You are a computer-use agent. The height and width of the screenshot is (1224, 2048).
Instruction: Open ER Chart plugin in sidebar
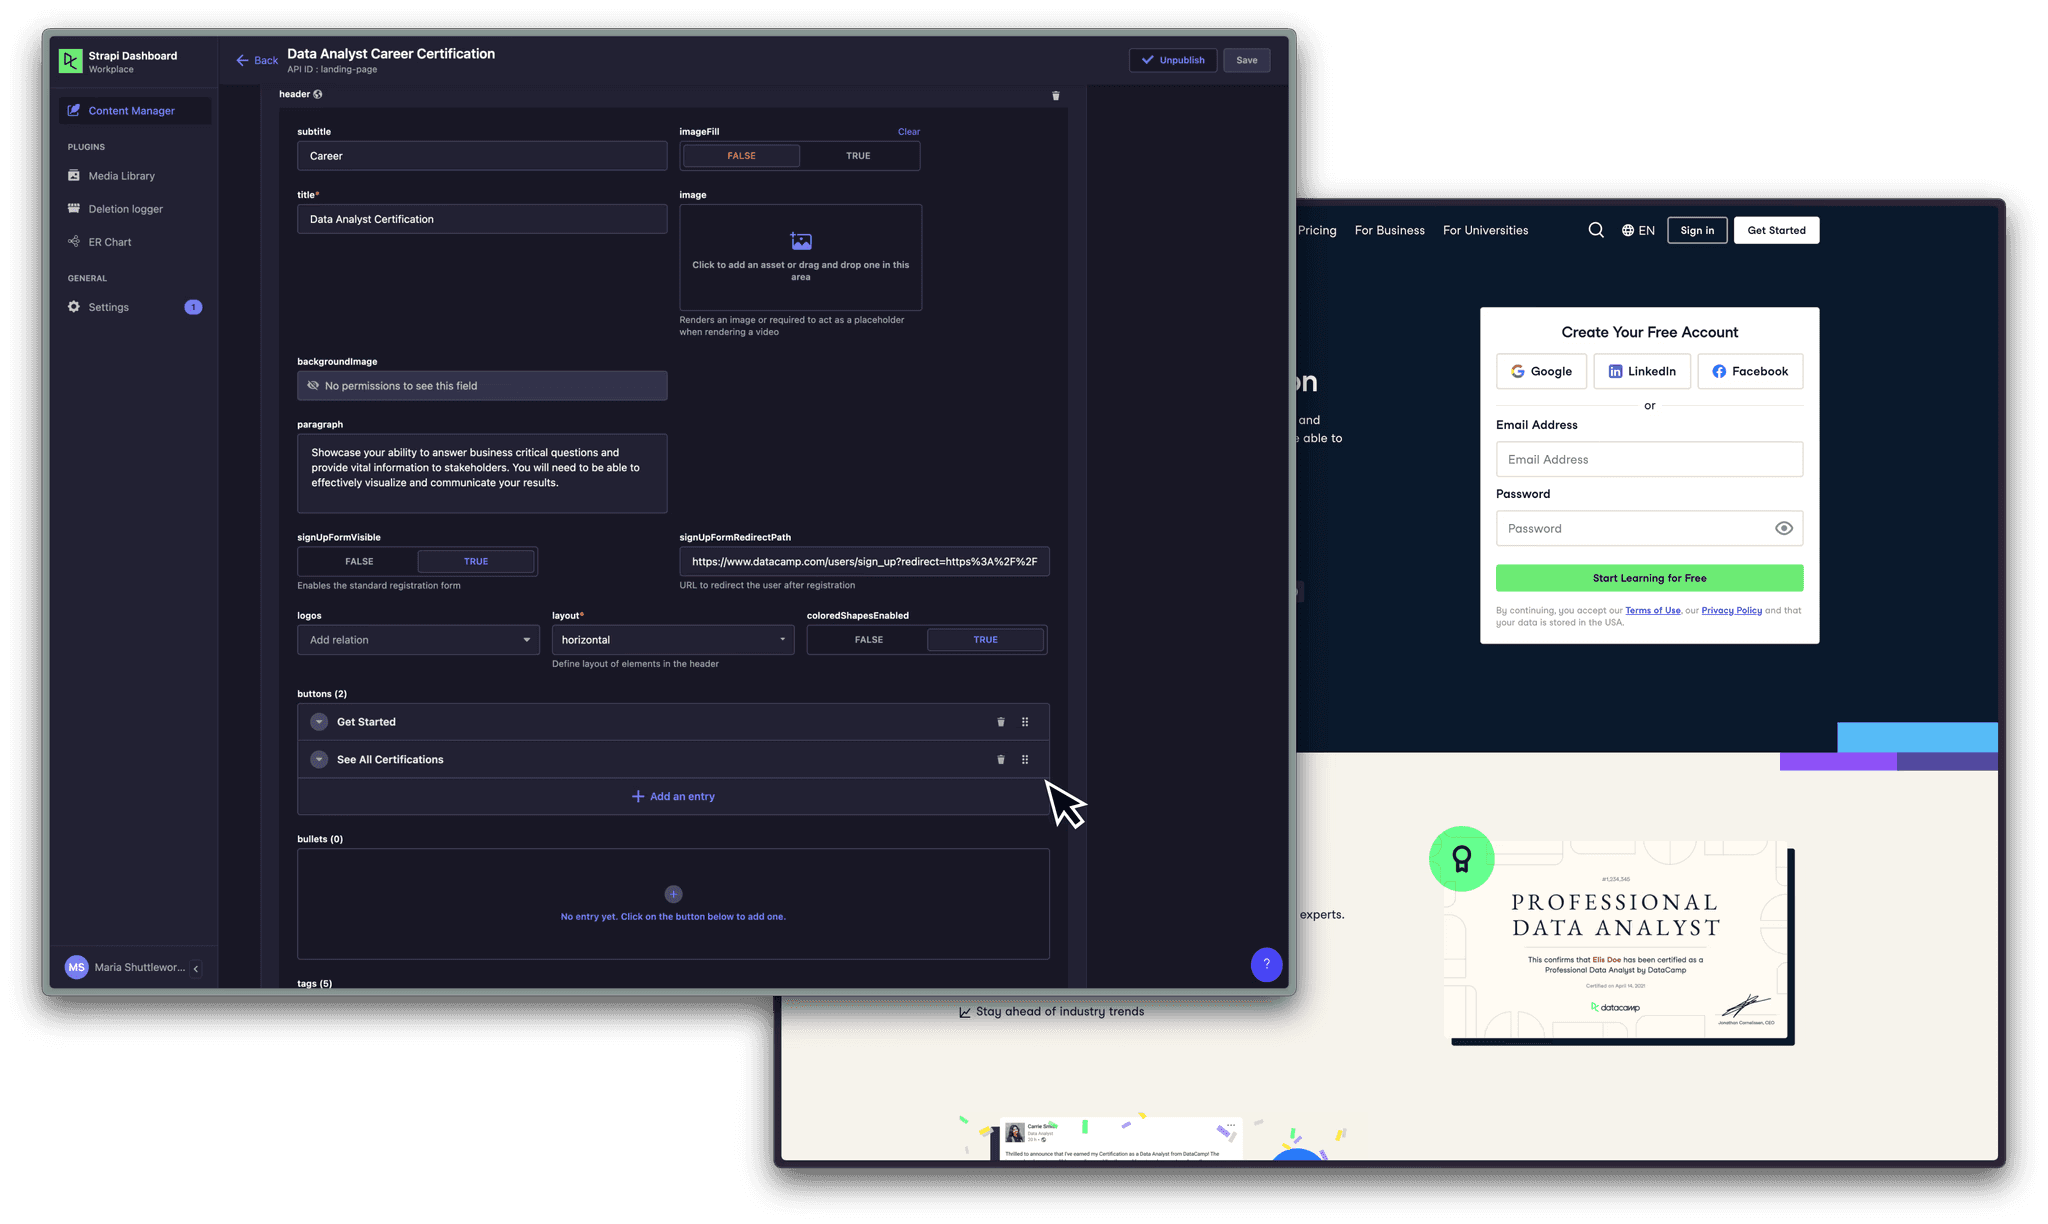click(110, 242)
